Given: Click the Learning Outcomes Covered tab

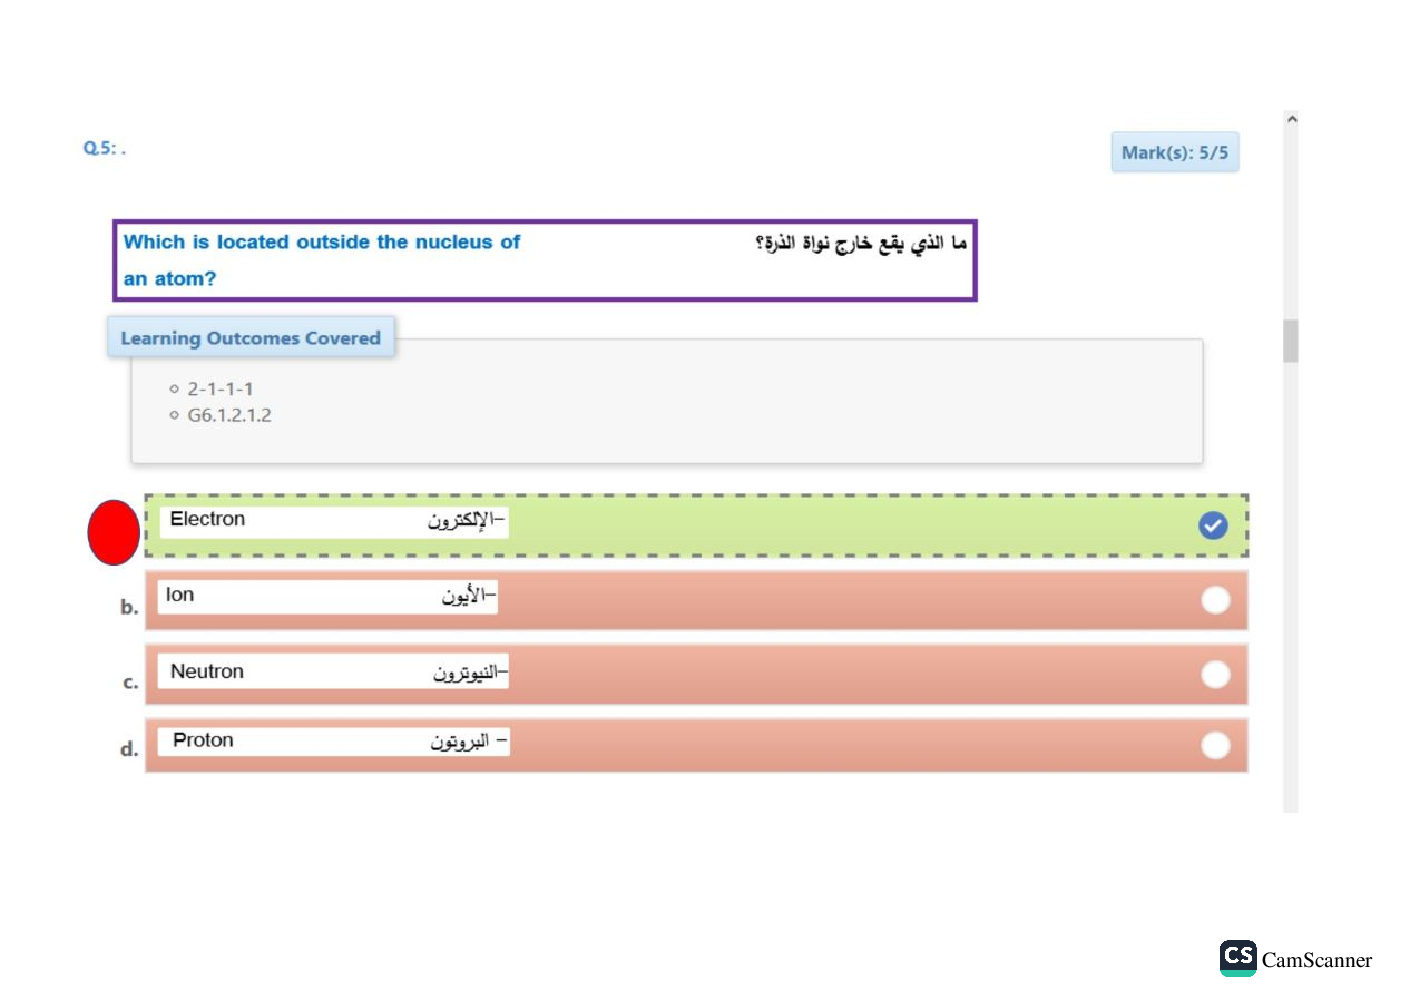Looking at the screenshot, I should (250, 338).
